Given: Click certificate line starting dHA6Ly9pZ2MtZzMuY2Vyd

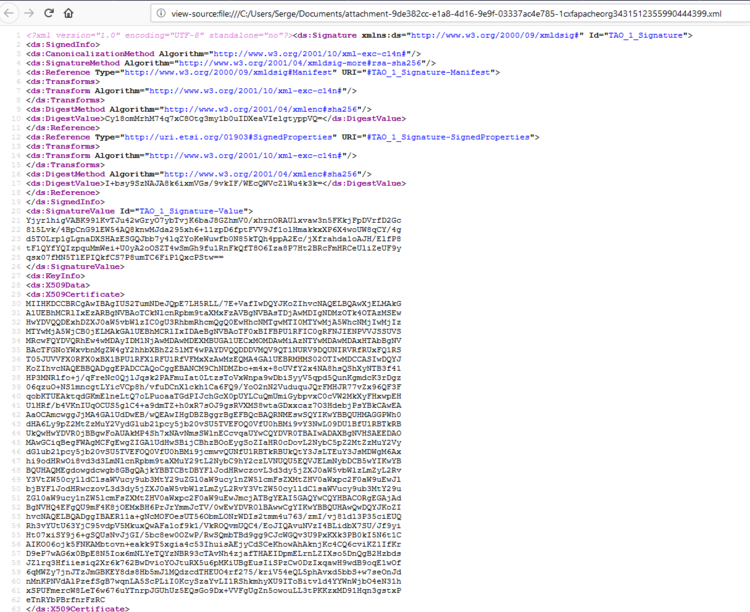Looking at the screenshot, I should (x=213, y=424).
